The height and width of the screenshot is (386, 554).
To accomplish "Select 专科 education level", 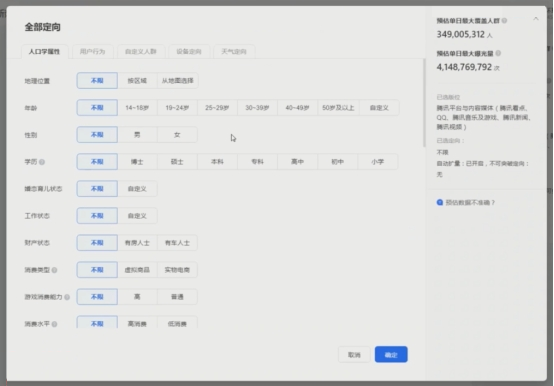I will [257, 162].
